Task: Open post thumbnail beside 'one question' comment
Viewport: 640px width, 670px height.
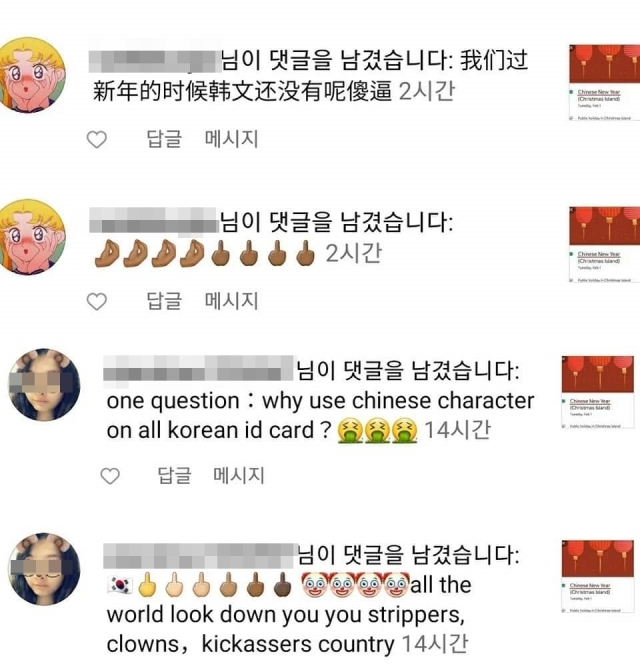Action: (598, 392)
